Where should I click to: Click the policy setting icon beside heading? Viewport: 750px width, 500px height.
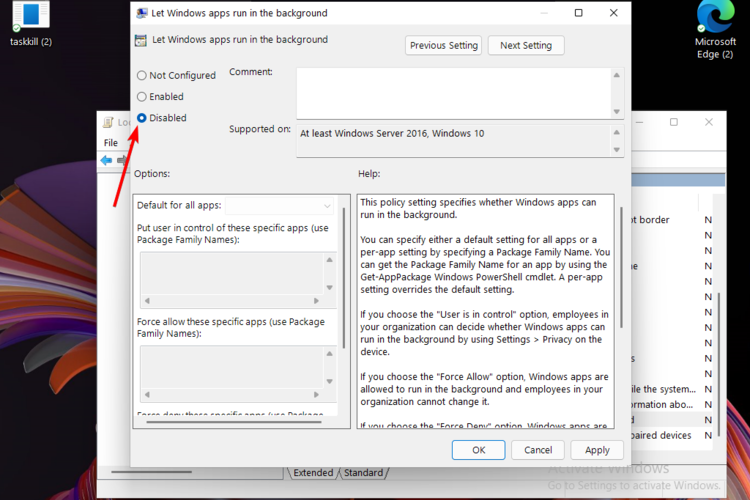tap(141, 40)
